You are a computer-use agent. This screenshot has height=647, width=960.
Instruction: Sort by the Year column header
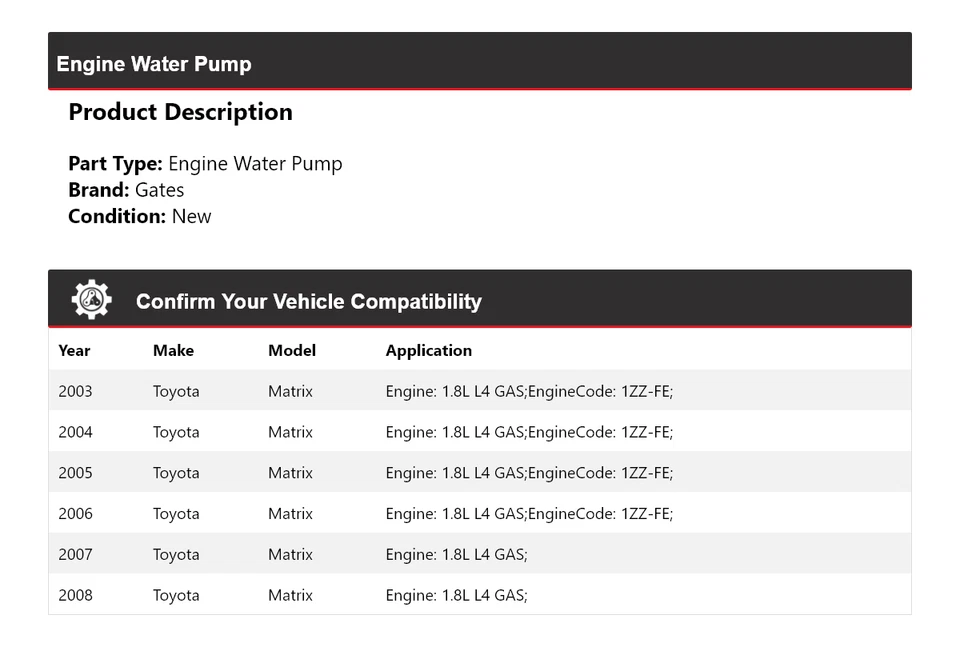tap(74, 350)
